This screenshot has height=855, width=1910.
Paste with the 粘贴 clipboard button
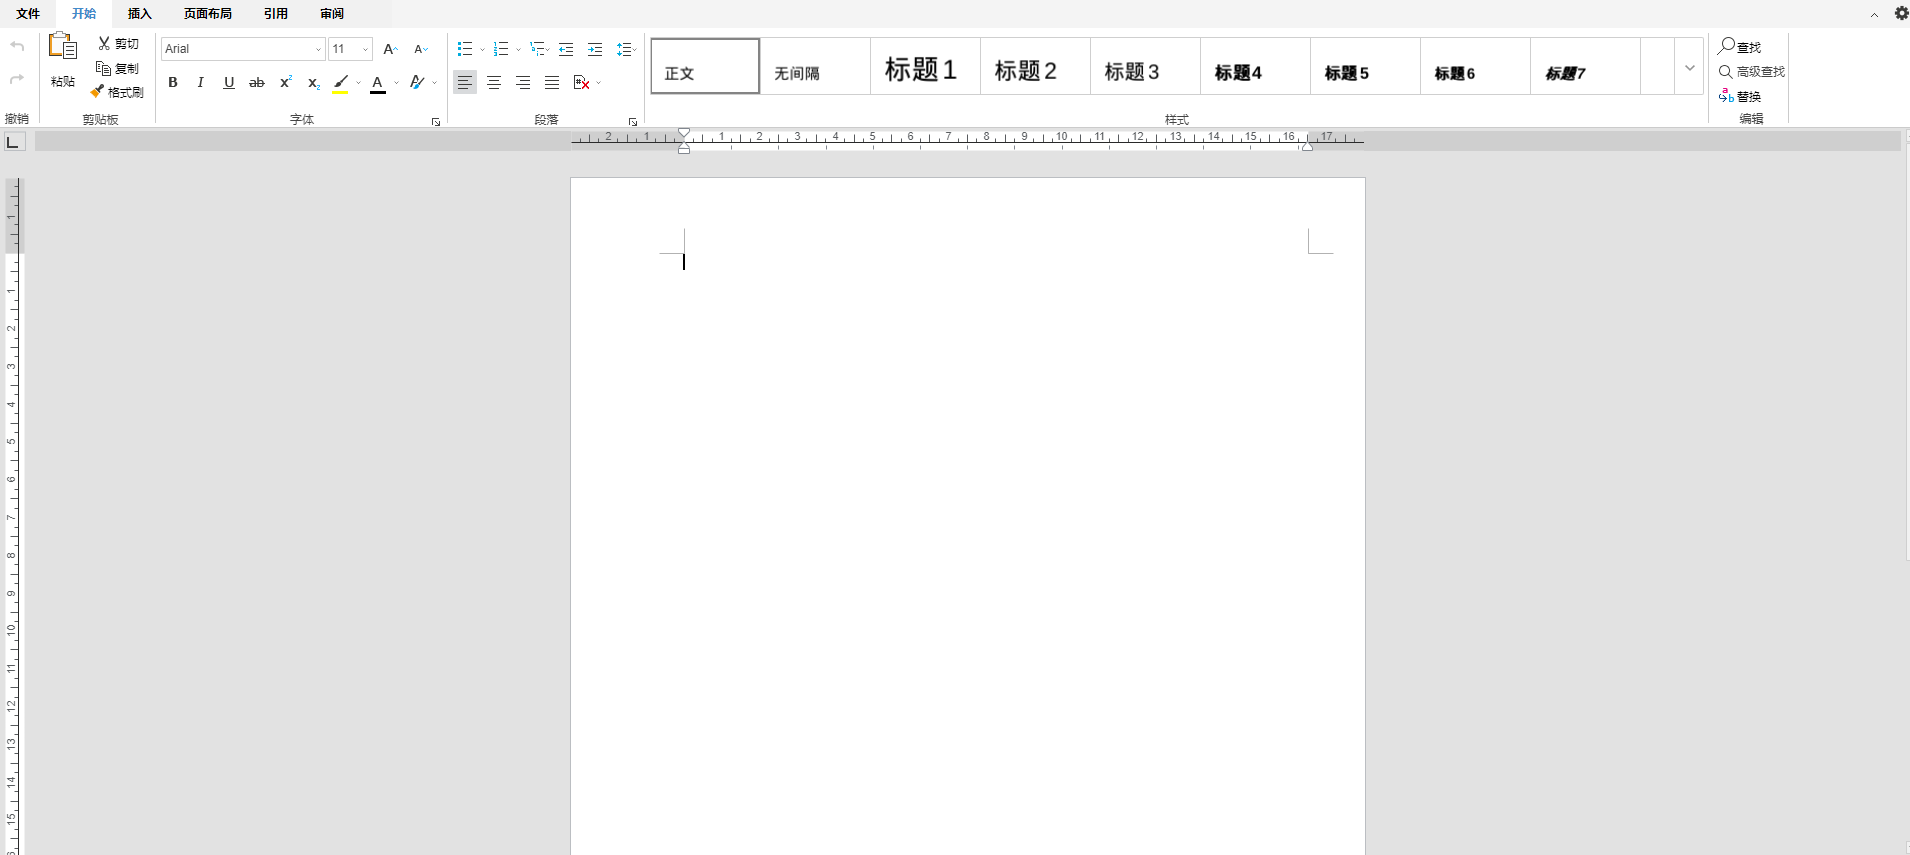(x=63, y=60)
